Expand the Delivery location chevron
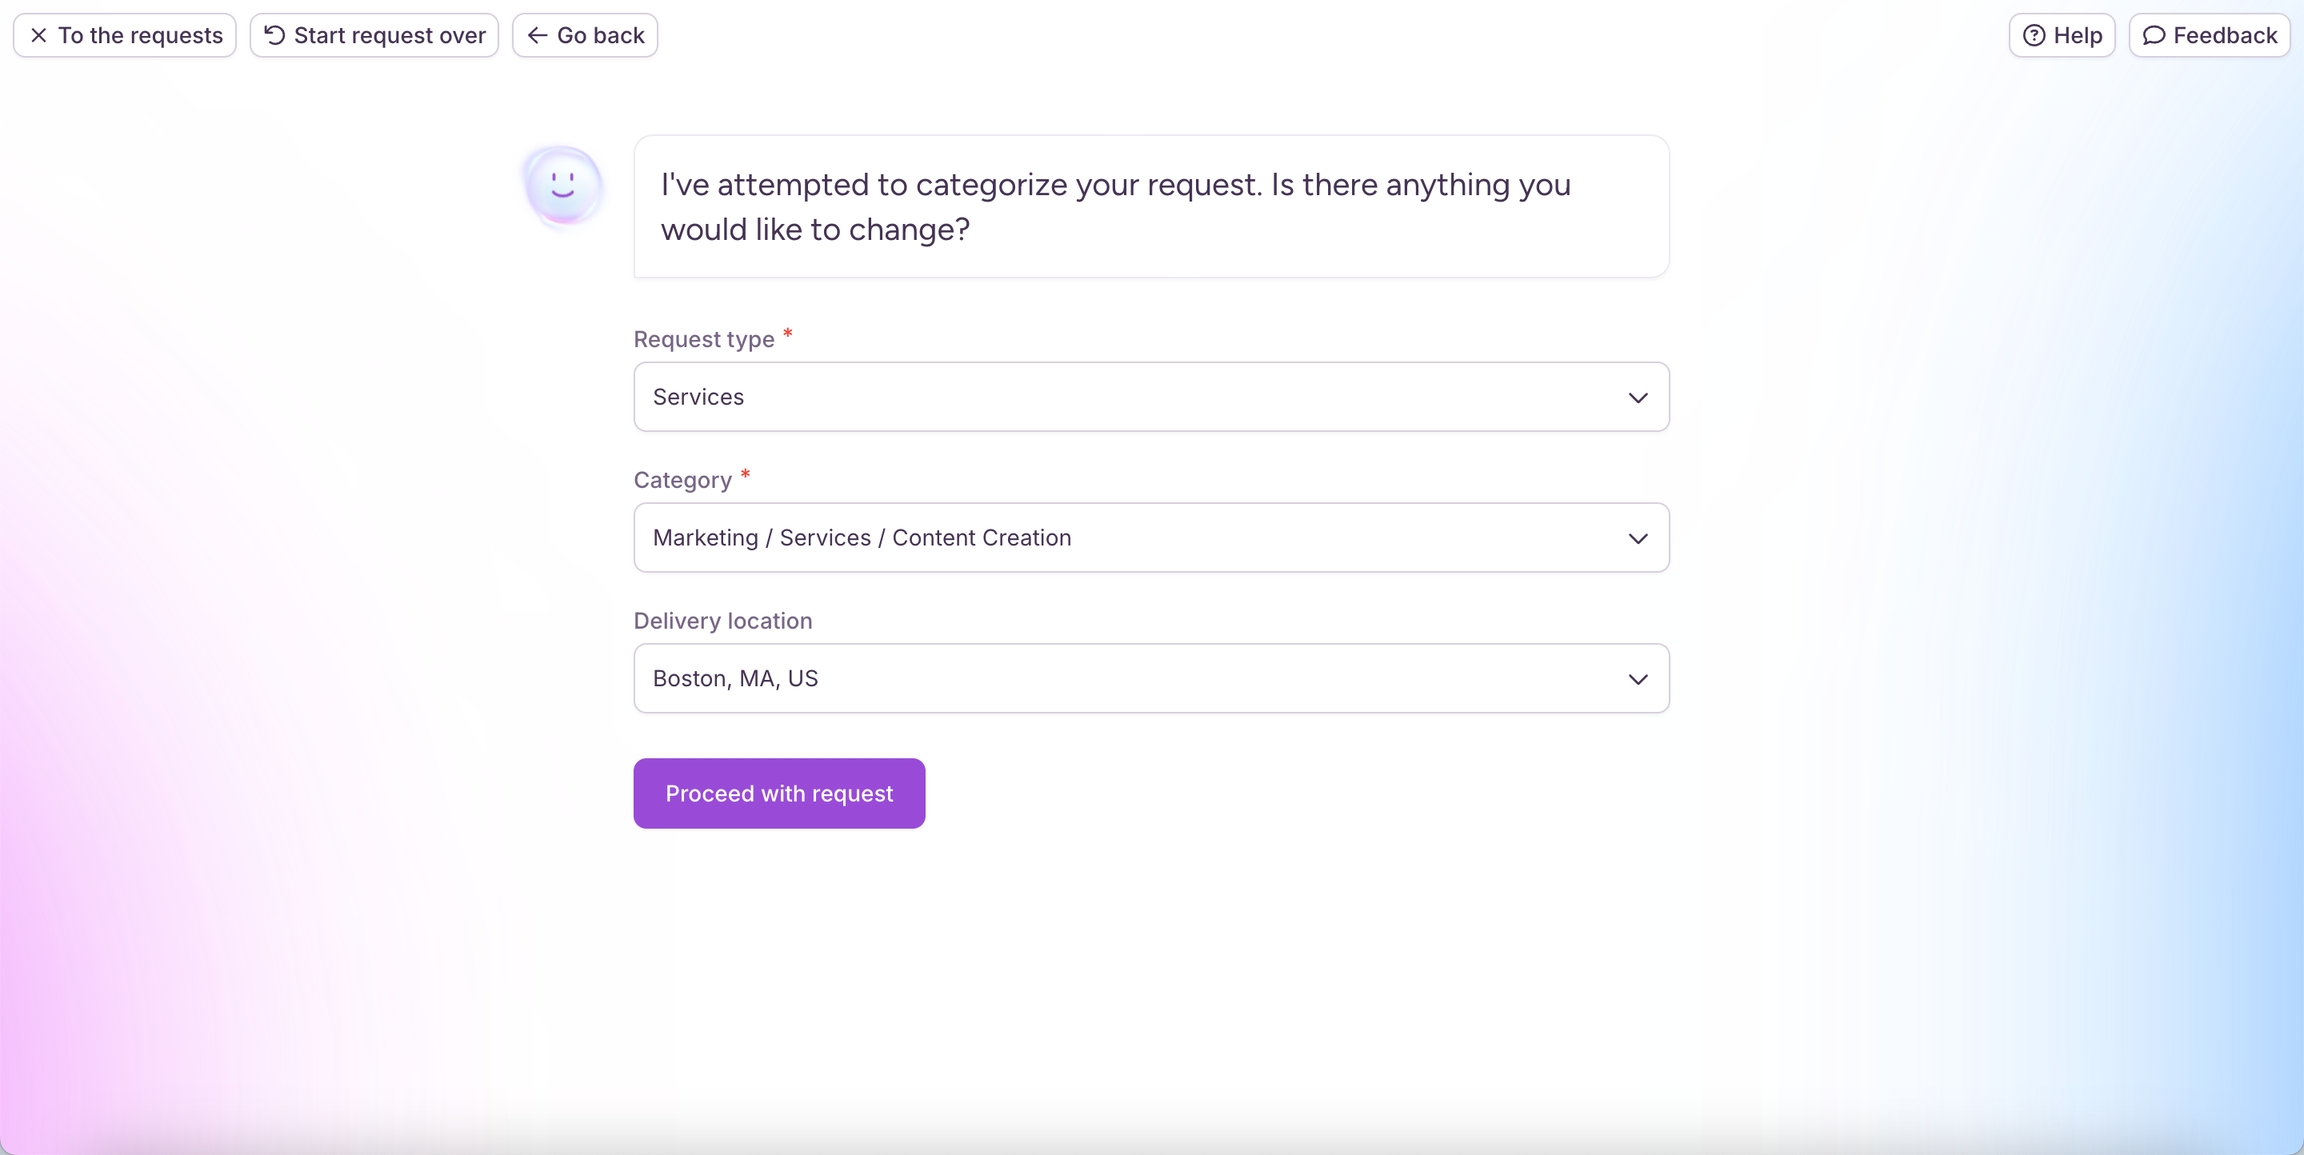The height and width of the screenshot is (1155, 2304). point(1637,680)
